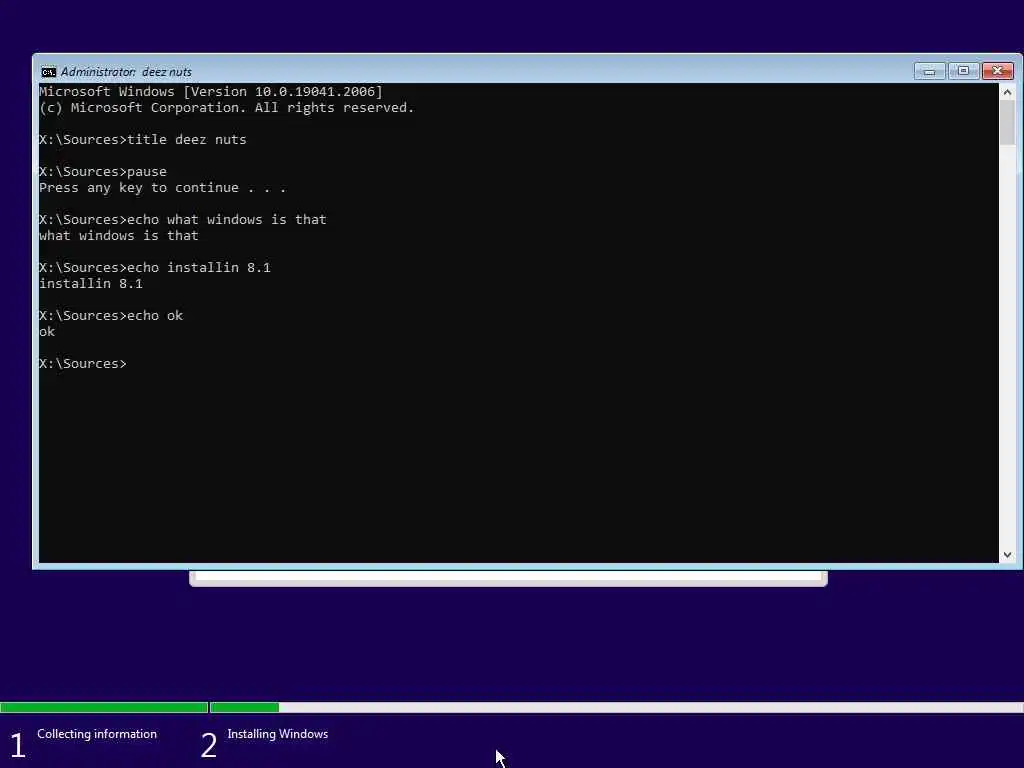Image resolution: width=1024 pixels, height=768 pixels.
Task: Click the 'ok' output line
Action: tap(46, 332)
